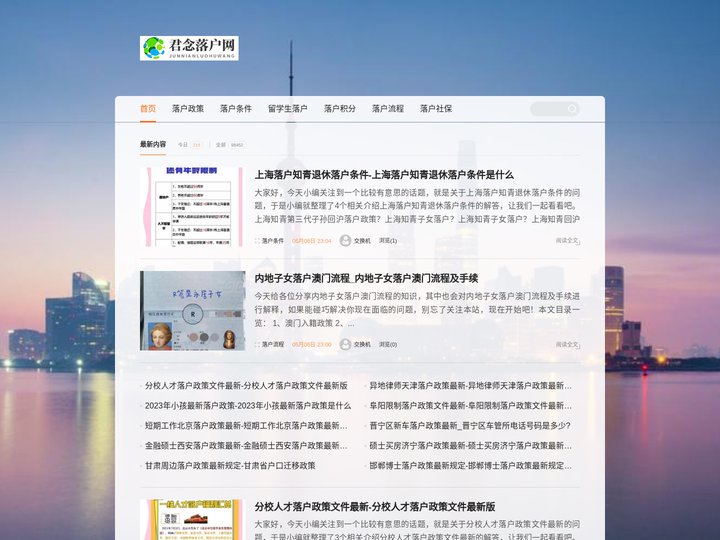Viewport: 720px width, 540px height.
Task: Click the 落户流程 category tag under second article
Action: click(x=273, y=344)
